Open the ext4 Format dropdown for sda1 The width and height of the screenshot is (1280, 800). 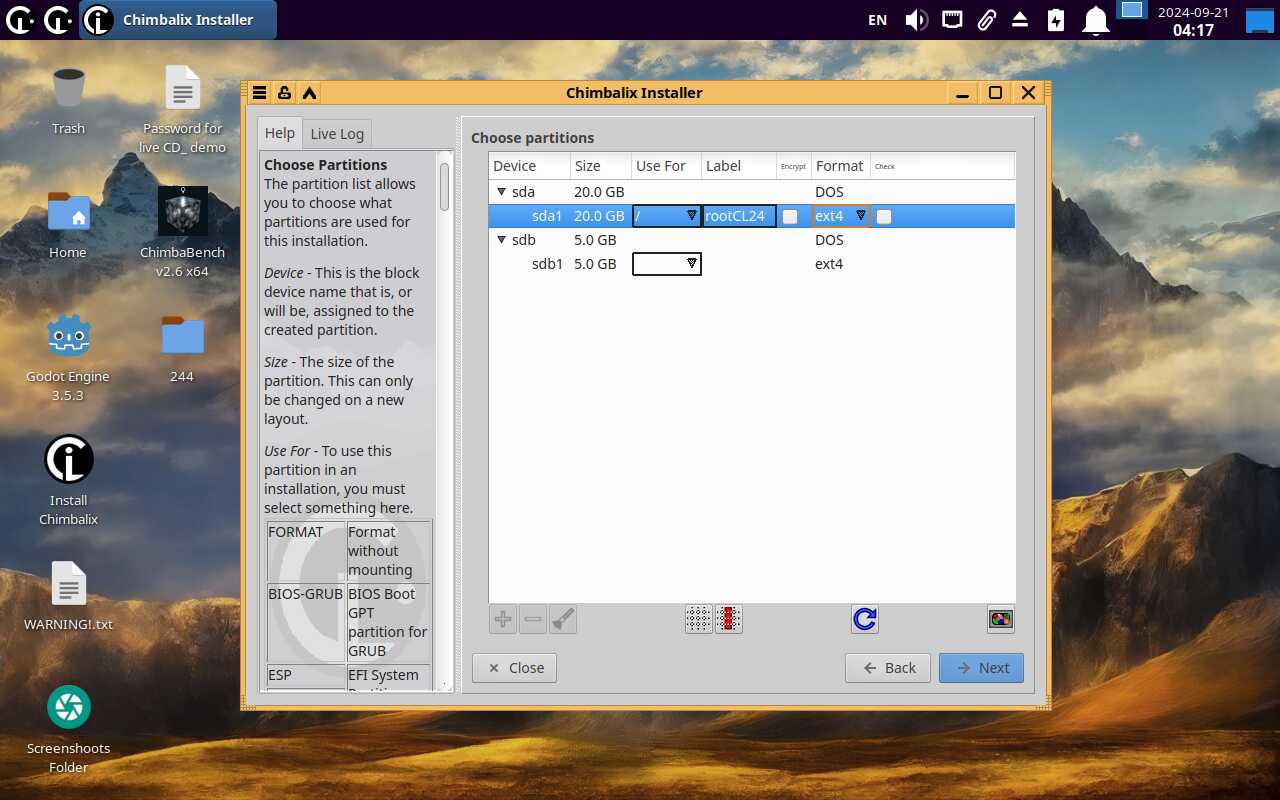[x=840, y=216]
